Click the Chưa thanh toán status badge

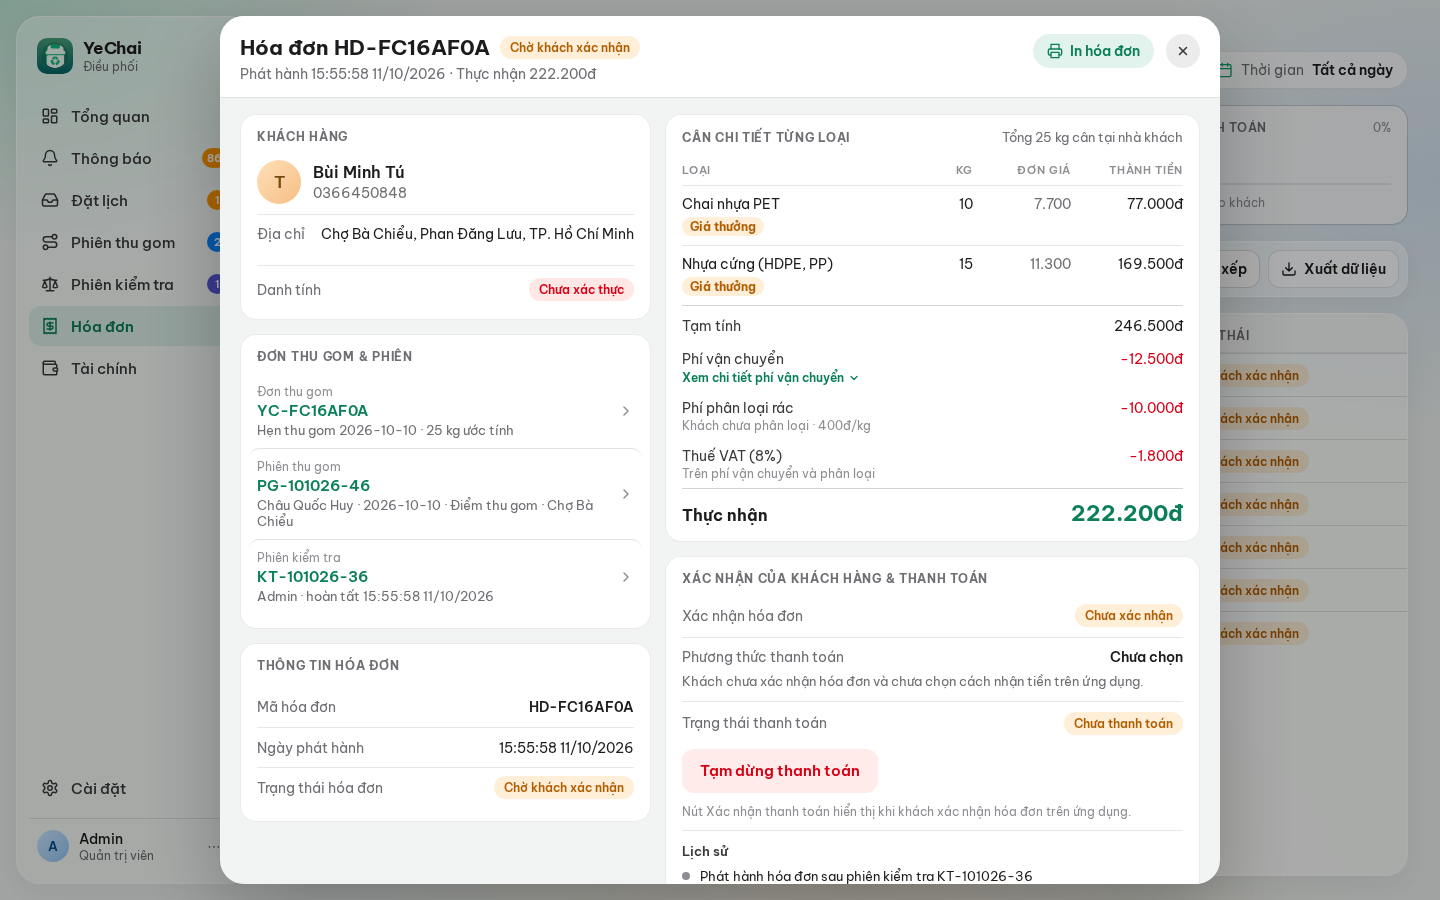1123,723
